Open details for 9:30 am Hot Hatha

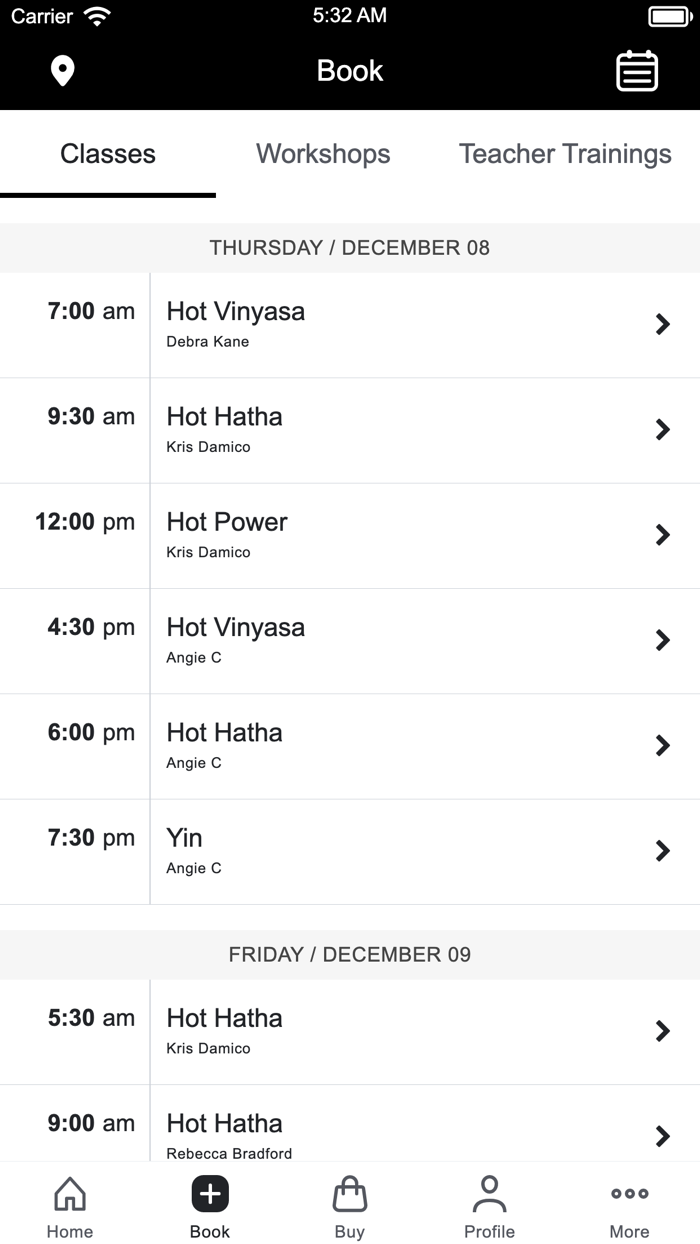tap(350, 430)
